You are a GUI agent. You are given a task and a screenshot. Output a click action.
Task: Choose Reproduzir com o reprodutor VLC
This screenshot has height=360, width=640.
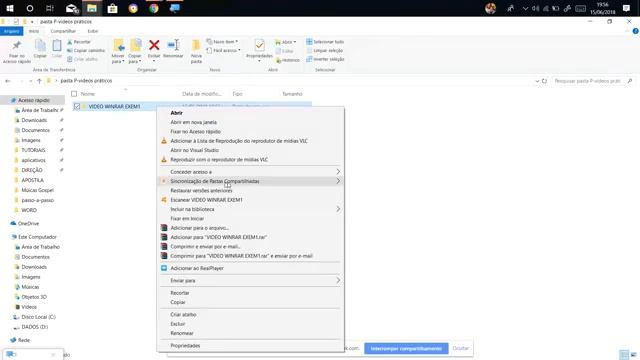(250, 160)
